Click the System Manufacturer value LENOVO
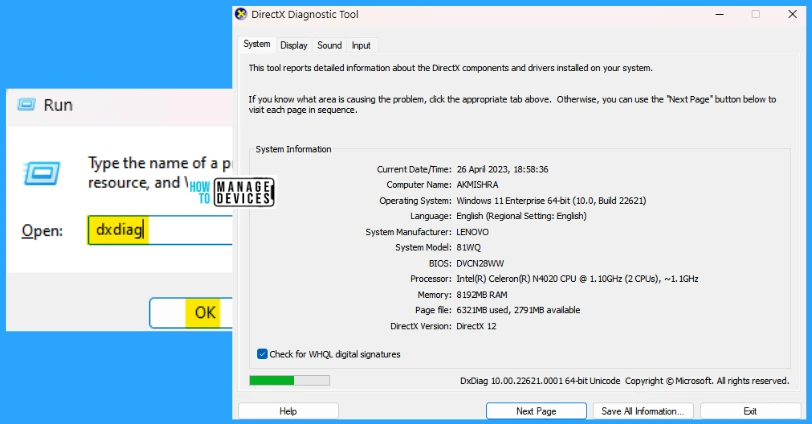The height and width of the screenshot is (424, 812). pyautogui.click(x=472, y=232)
